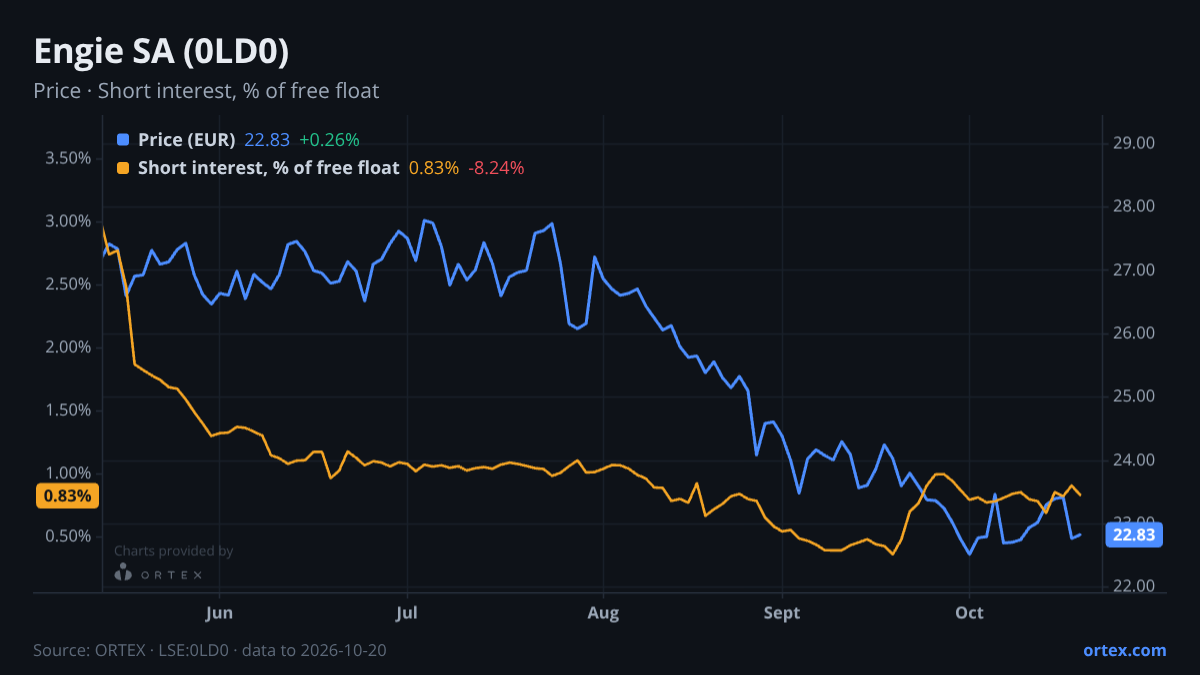Screen dimensions: 1200x675
Task: Click the 1.00% left axis label
Action: click(x=68, y=473)
